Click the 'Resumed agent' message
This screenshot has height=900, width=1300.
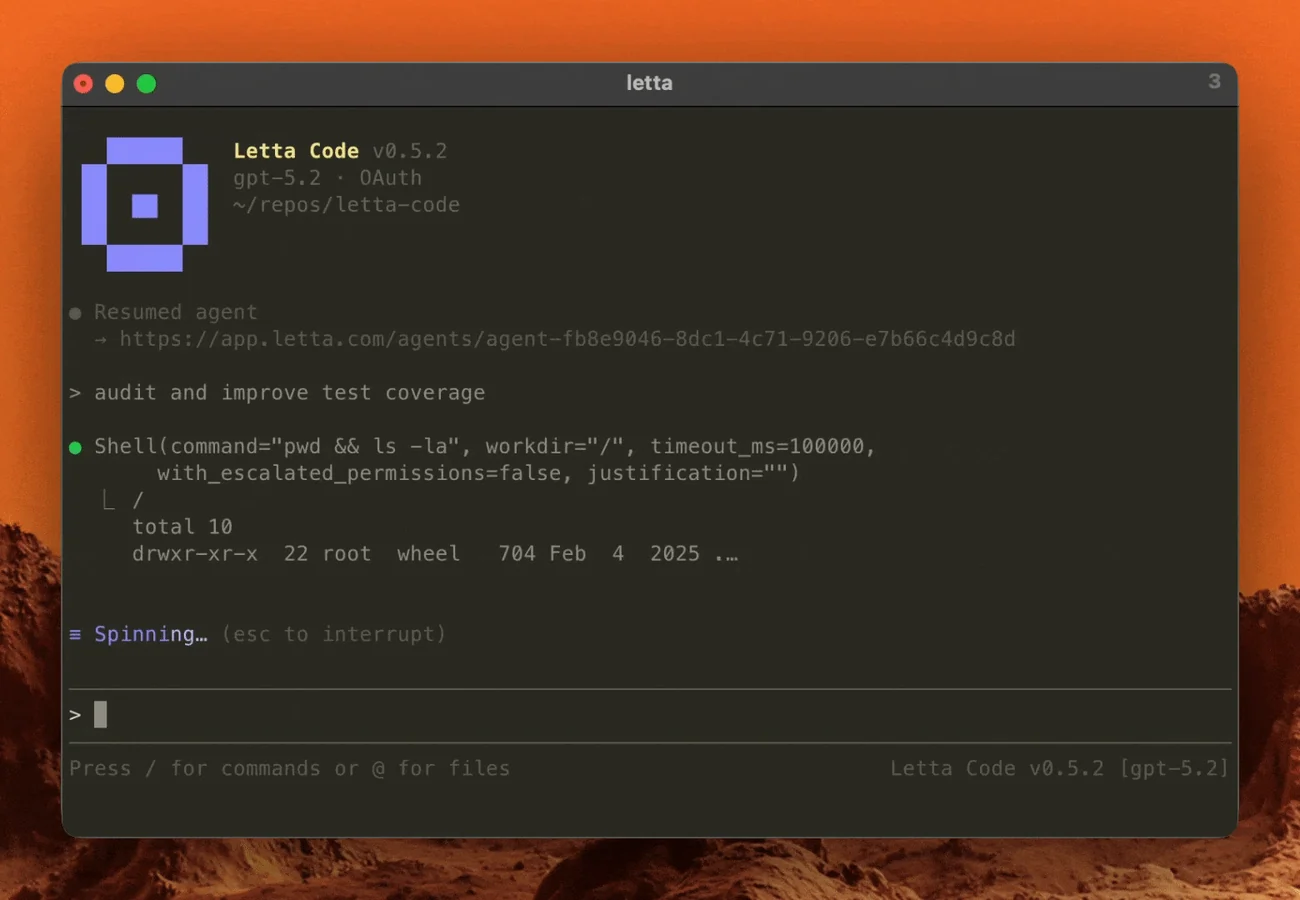click(175, 312)
